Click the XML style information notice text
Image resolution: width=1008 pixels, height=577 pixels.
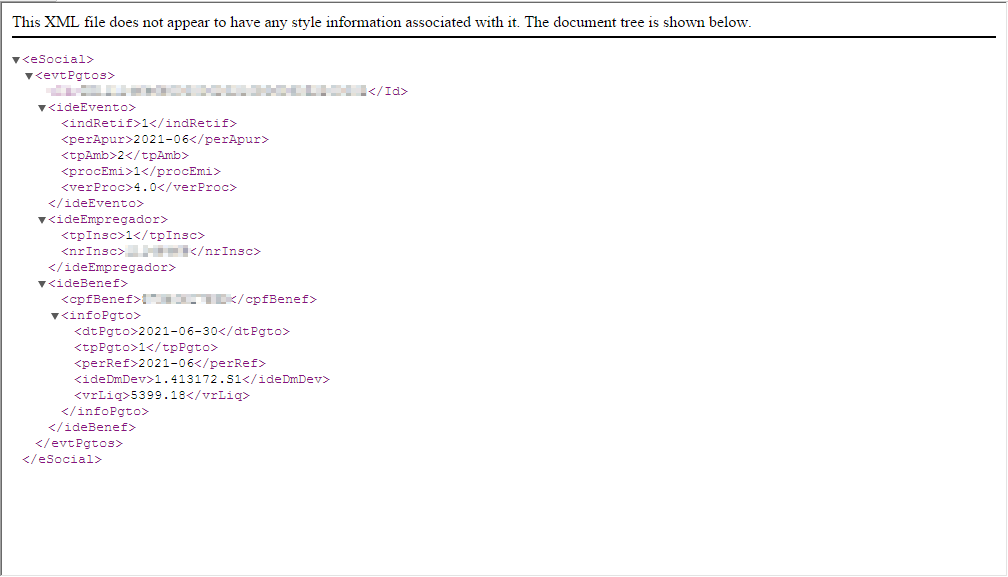(381, 22)
